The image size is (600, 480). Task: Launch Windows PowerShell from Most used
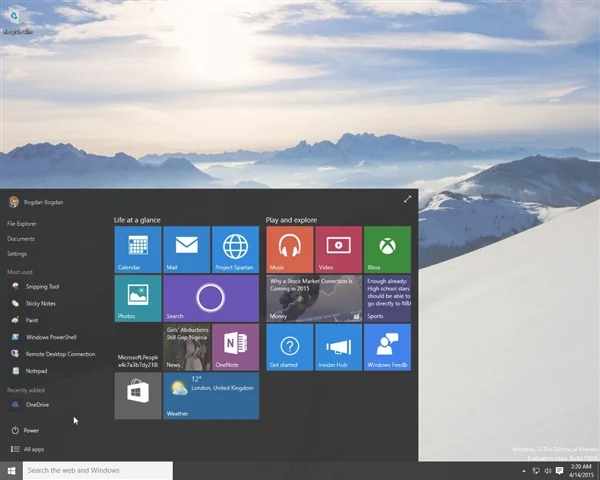[x=44, y=337]
